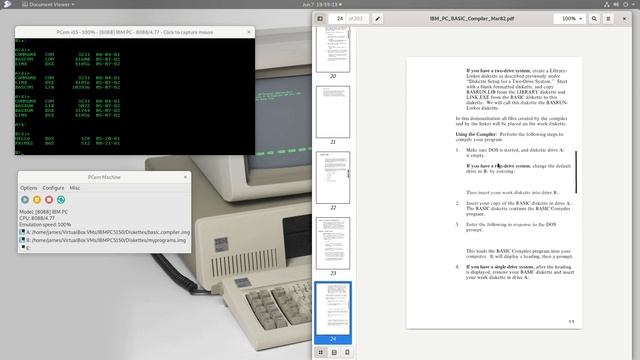The image size is (640, 360).
Task: Click the 'Using the Compiler:' heading in PDF
Action: (476, 134)
